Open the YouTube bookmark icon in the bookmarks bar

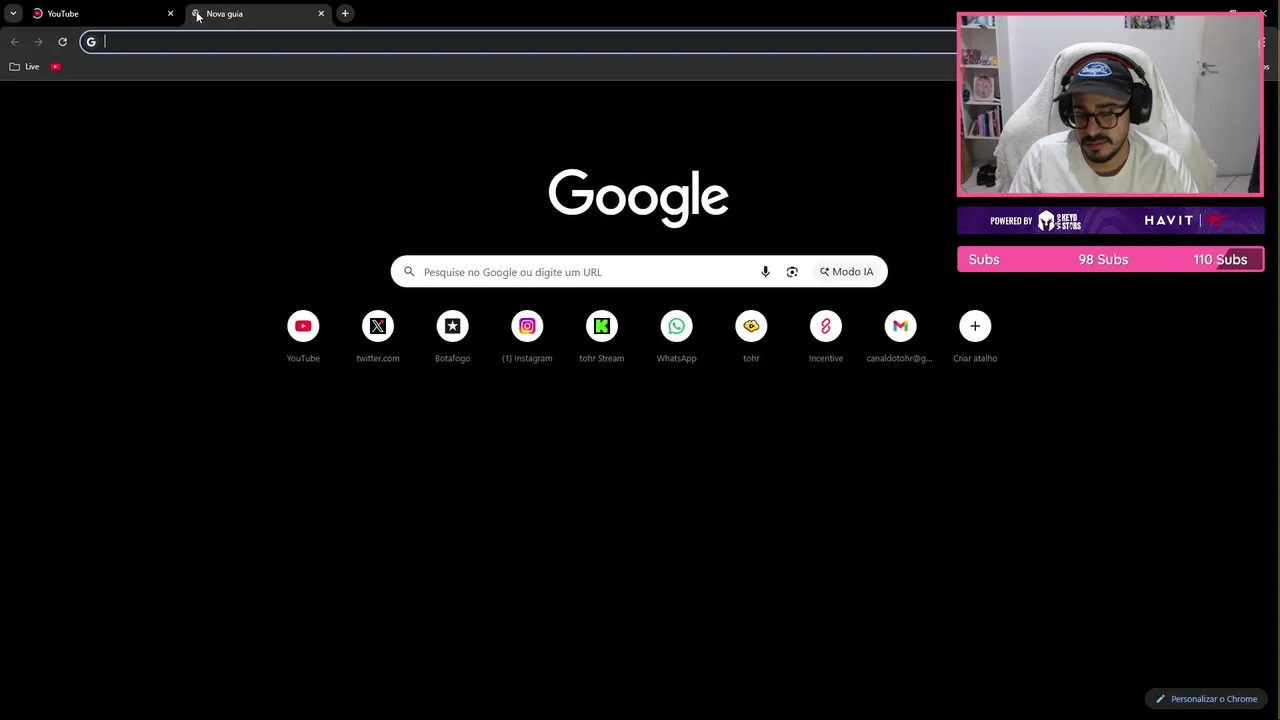56,67
